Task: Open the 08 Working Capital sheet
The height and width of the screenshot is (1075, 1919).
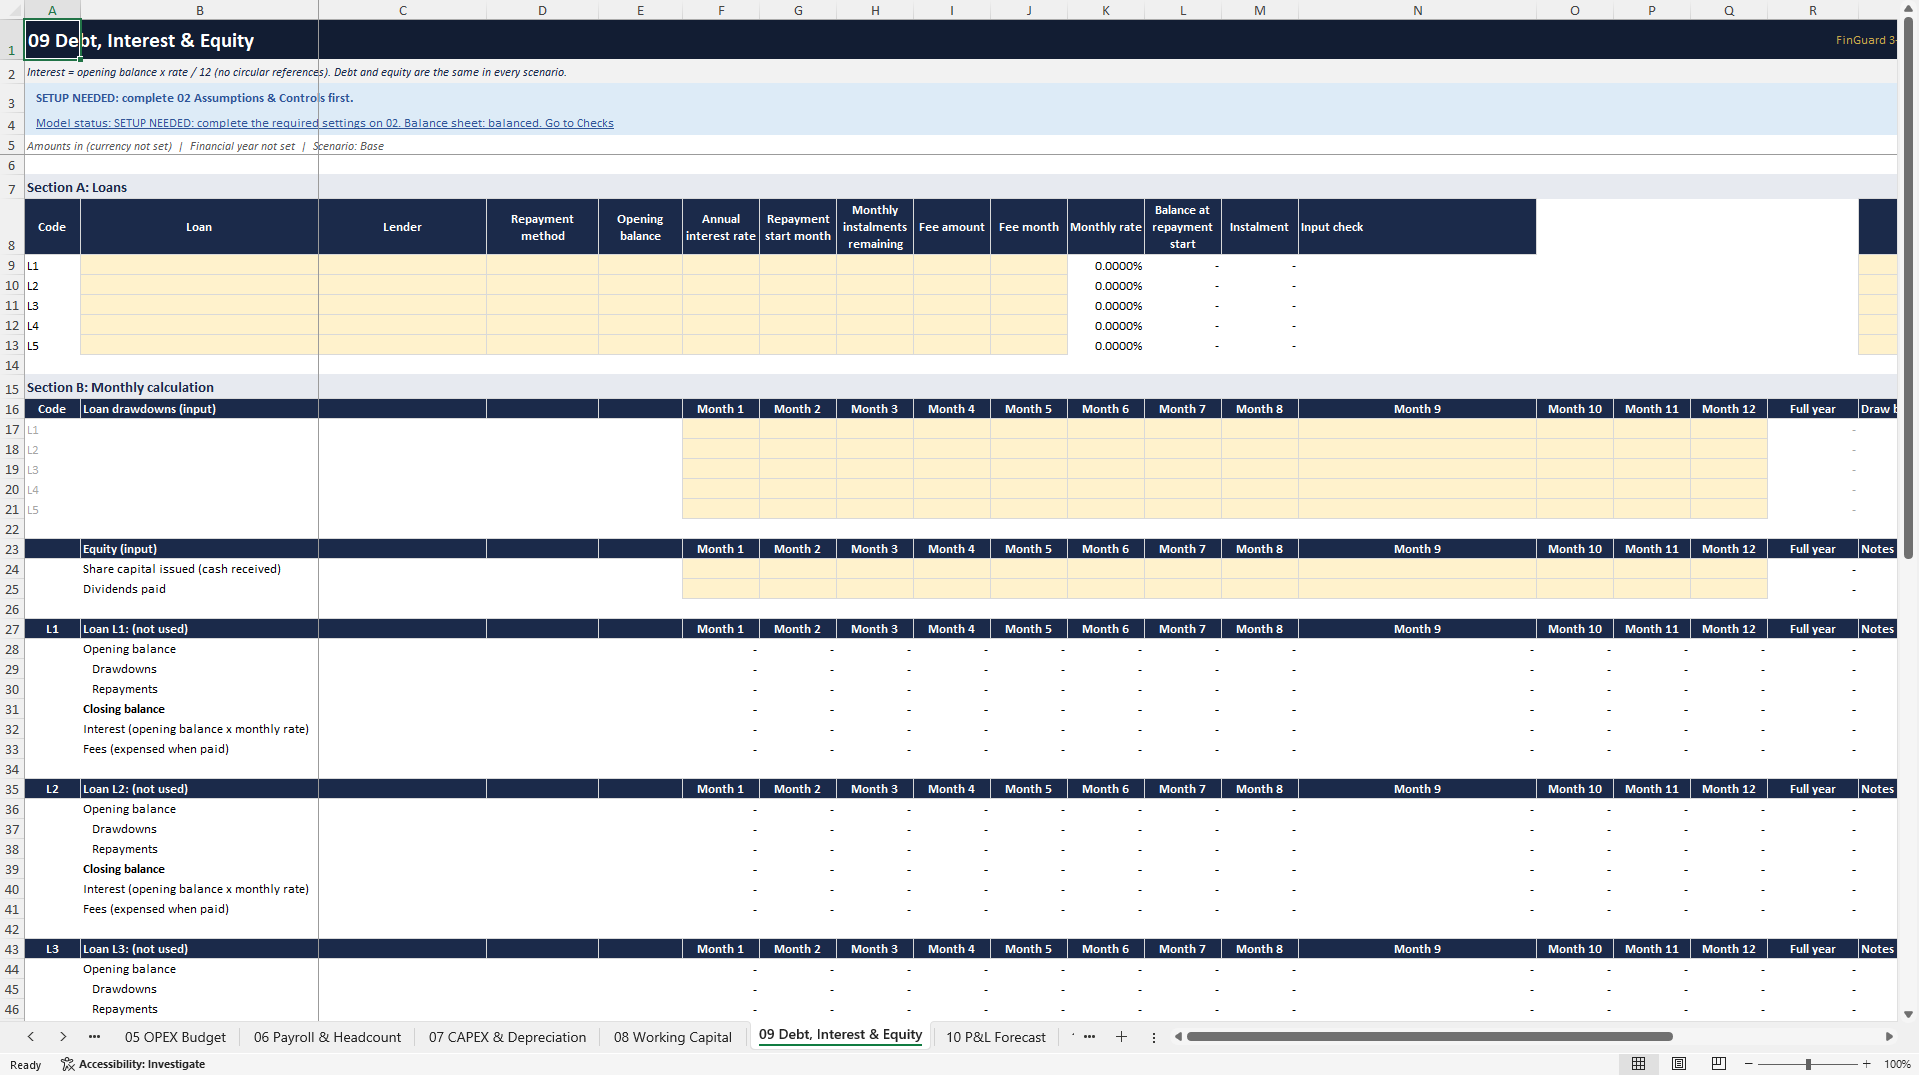Action: pyautogui.click(x=672, y=1037)
